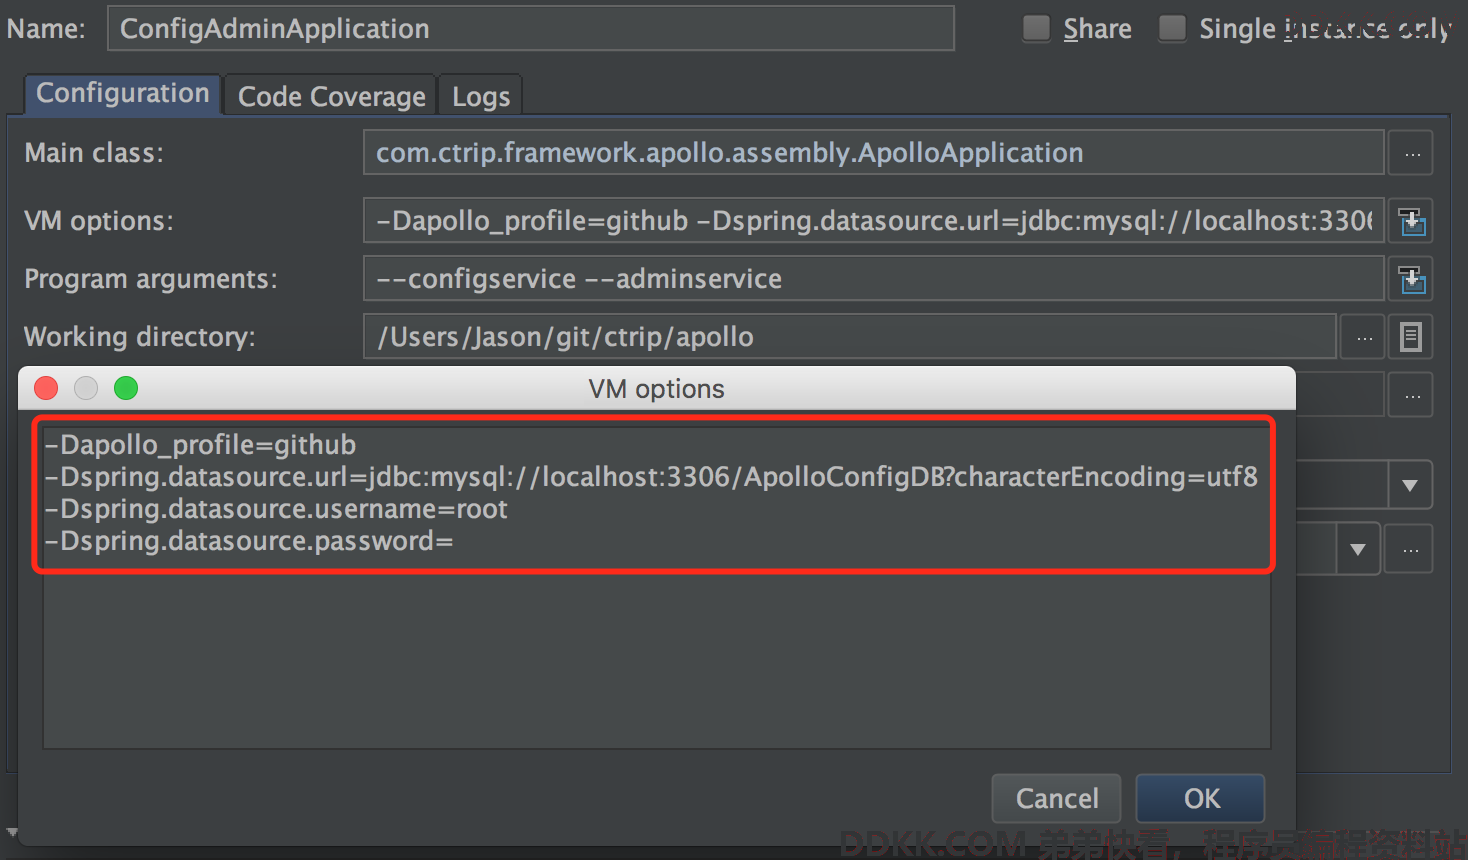Cancel the VM options dialog
1468x860 pixels.
tap(1056, 798)
